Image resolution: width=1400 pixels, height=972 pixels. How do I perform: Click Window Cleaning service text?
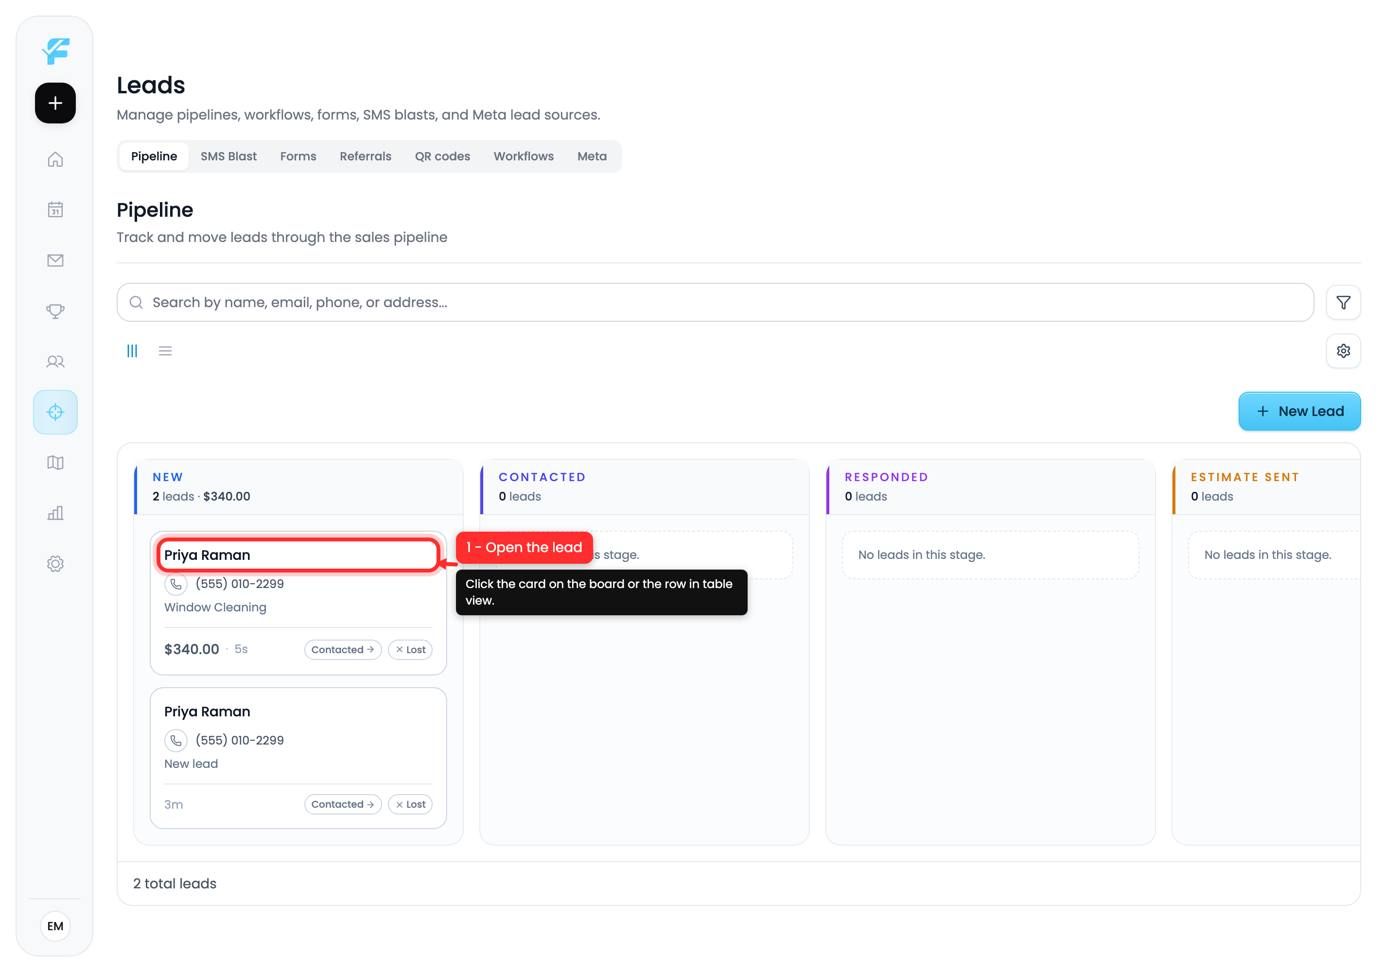tap(215, 607)
